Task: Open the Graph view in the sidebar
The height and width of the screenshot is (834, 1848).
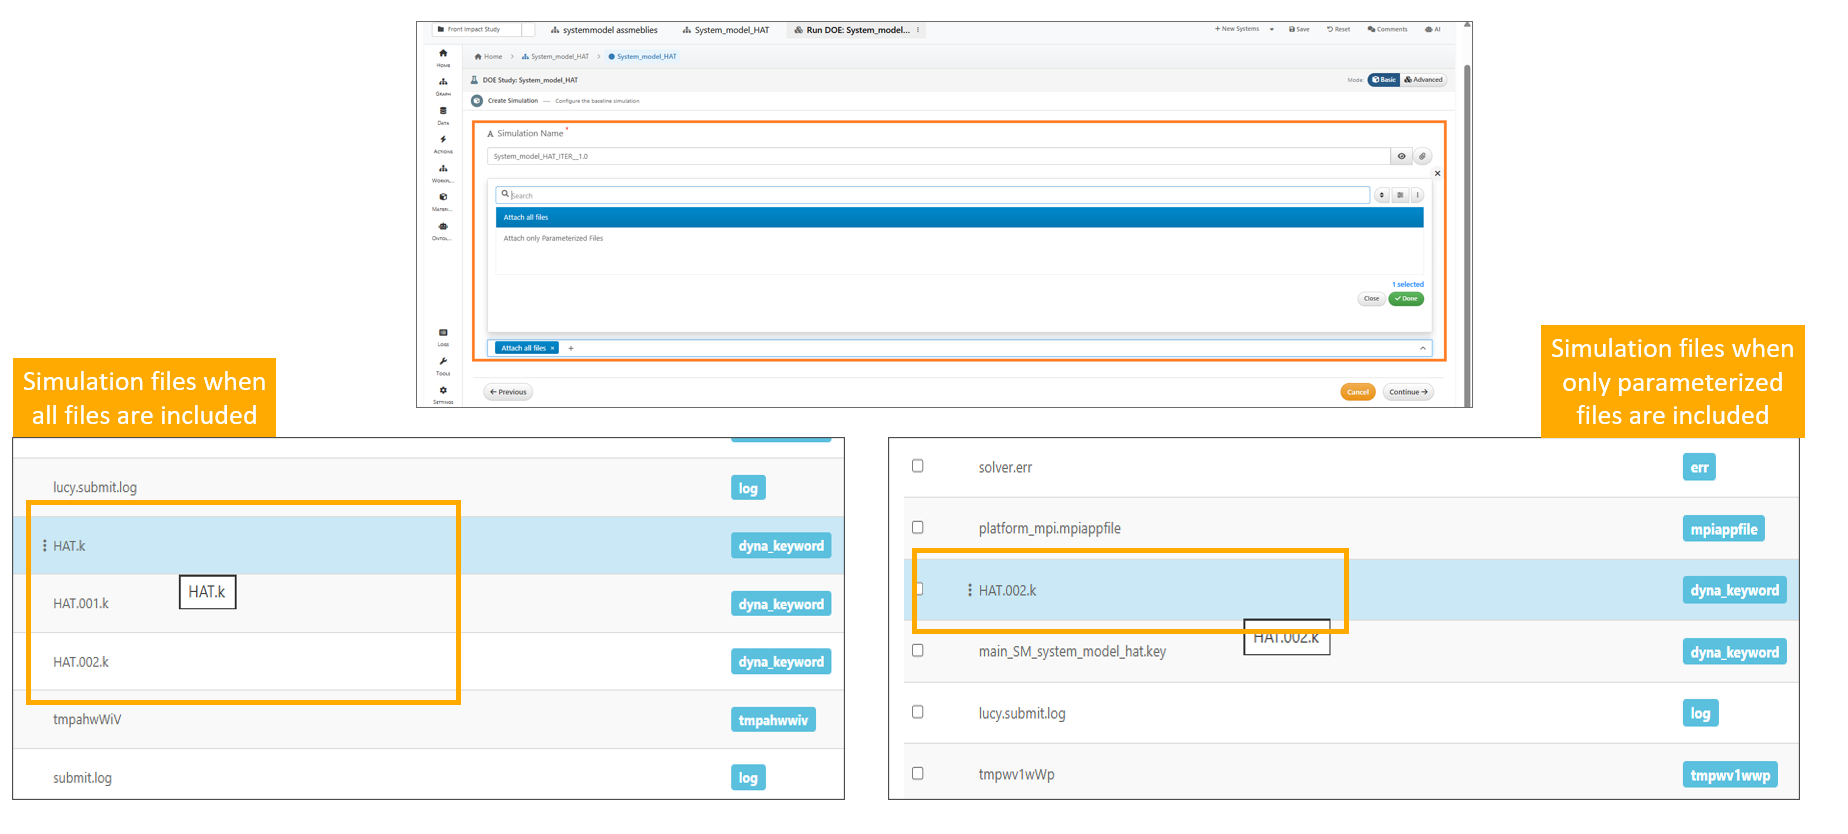Action: (x=443, y=83)
